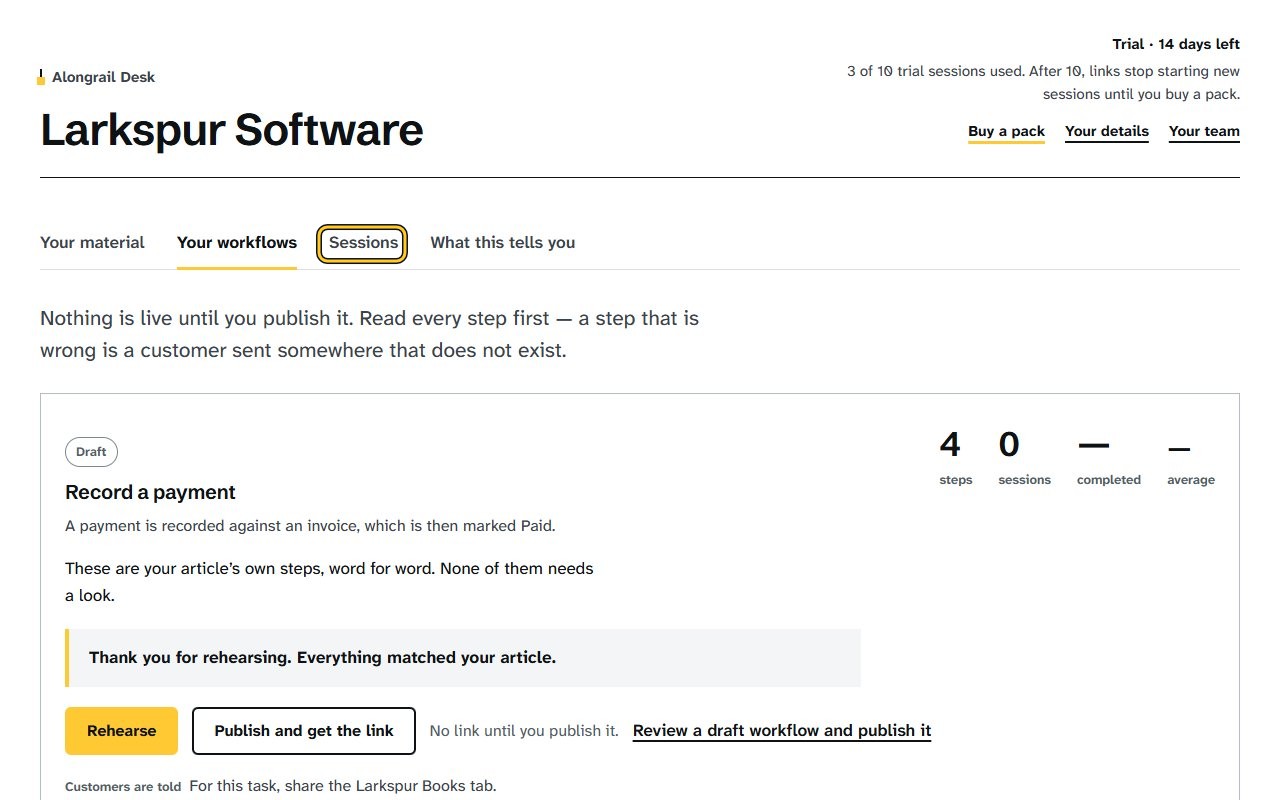The width and height of the screenshot is (1280, 800).
Task: Open Review a draft workflow and publish it
Action: coord(782,731)
